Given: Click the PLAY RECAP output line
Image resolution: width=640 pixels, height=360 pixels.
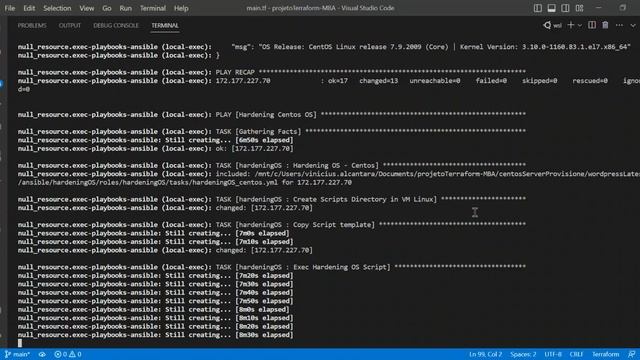Looking at the screenshot, I should [x=272, y=72].
